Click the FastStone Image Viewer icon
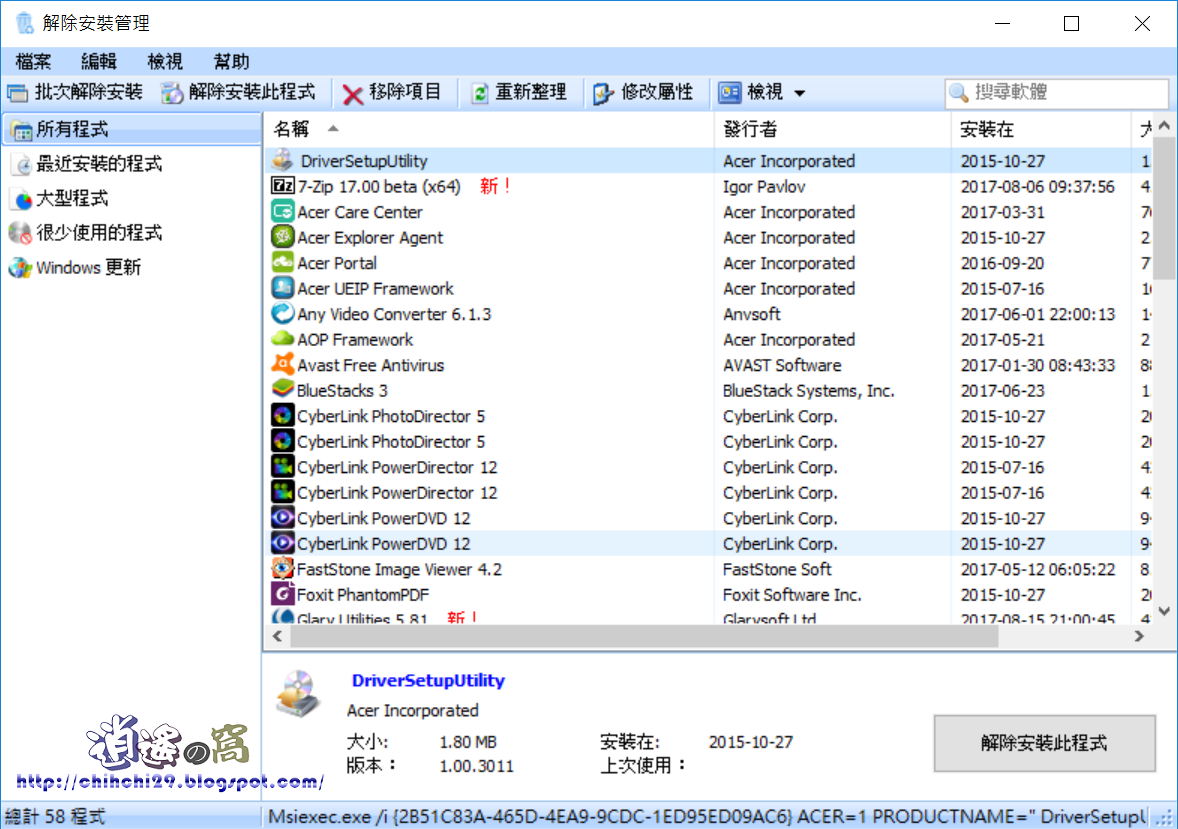The width and height of the screenshot is (1178, 829). (x=282, y=568)
